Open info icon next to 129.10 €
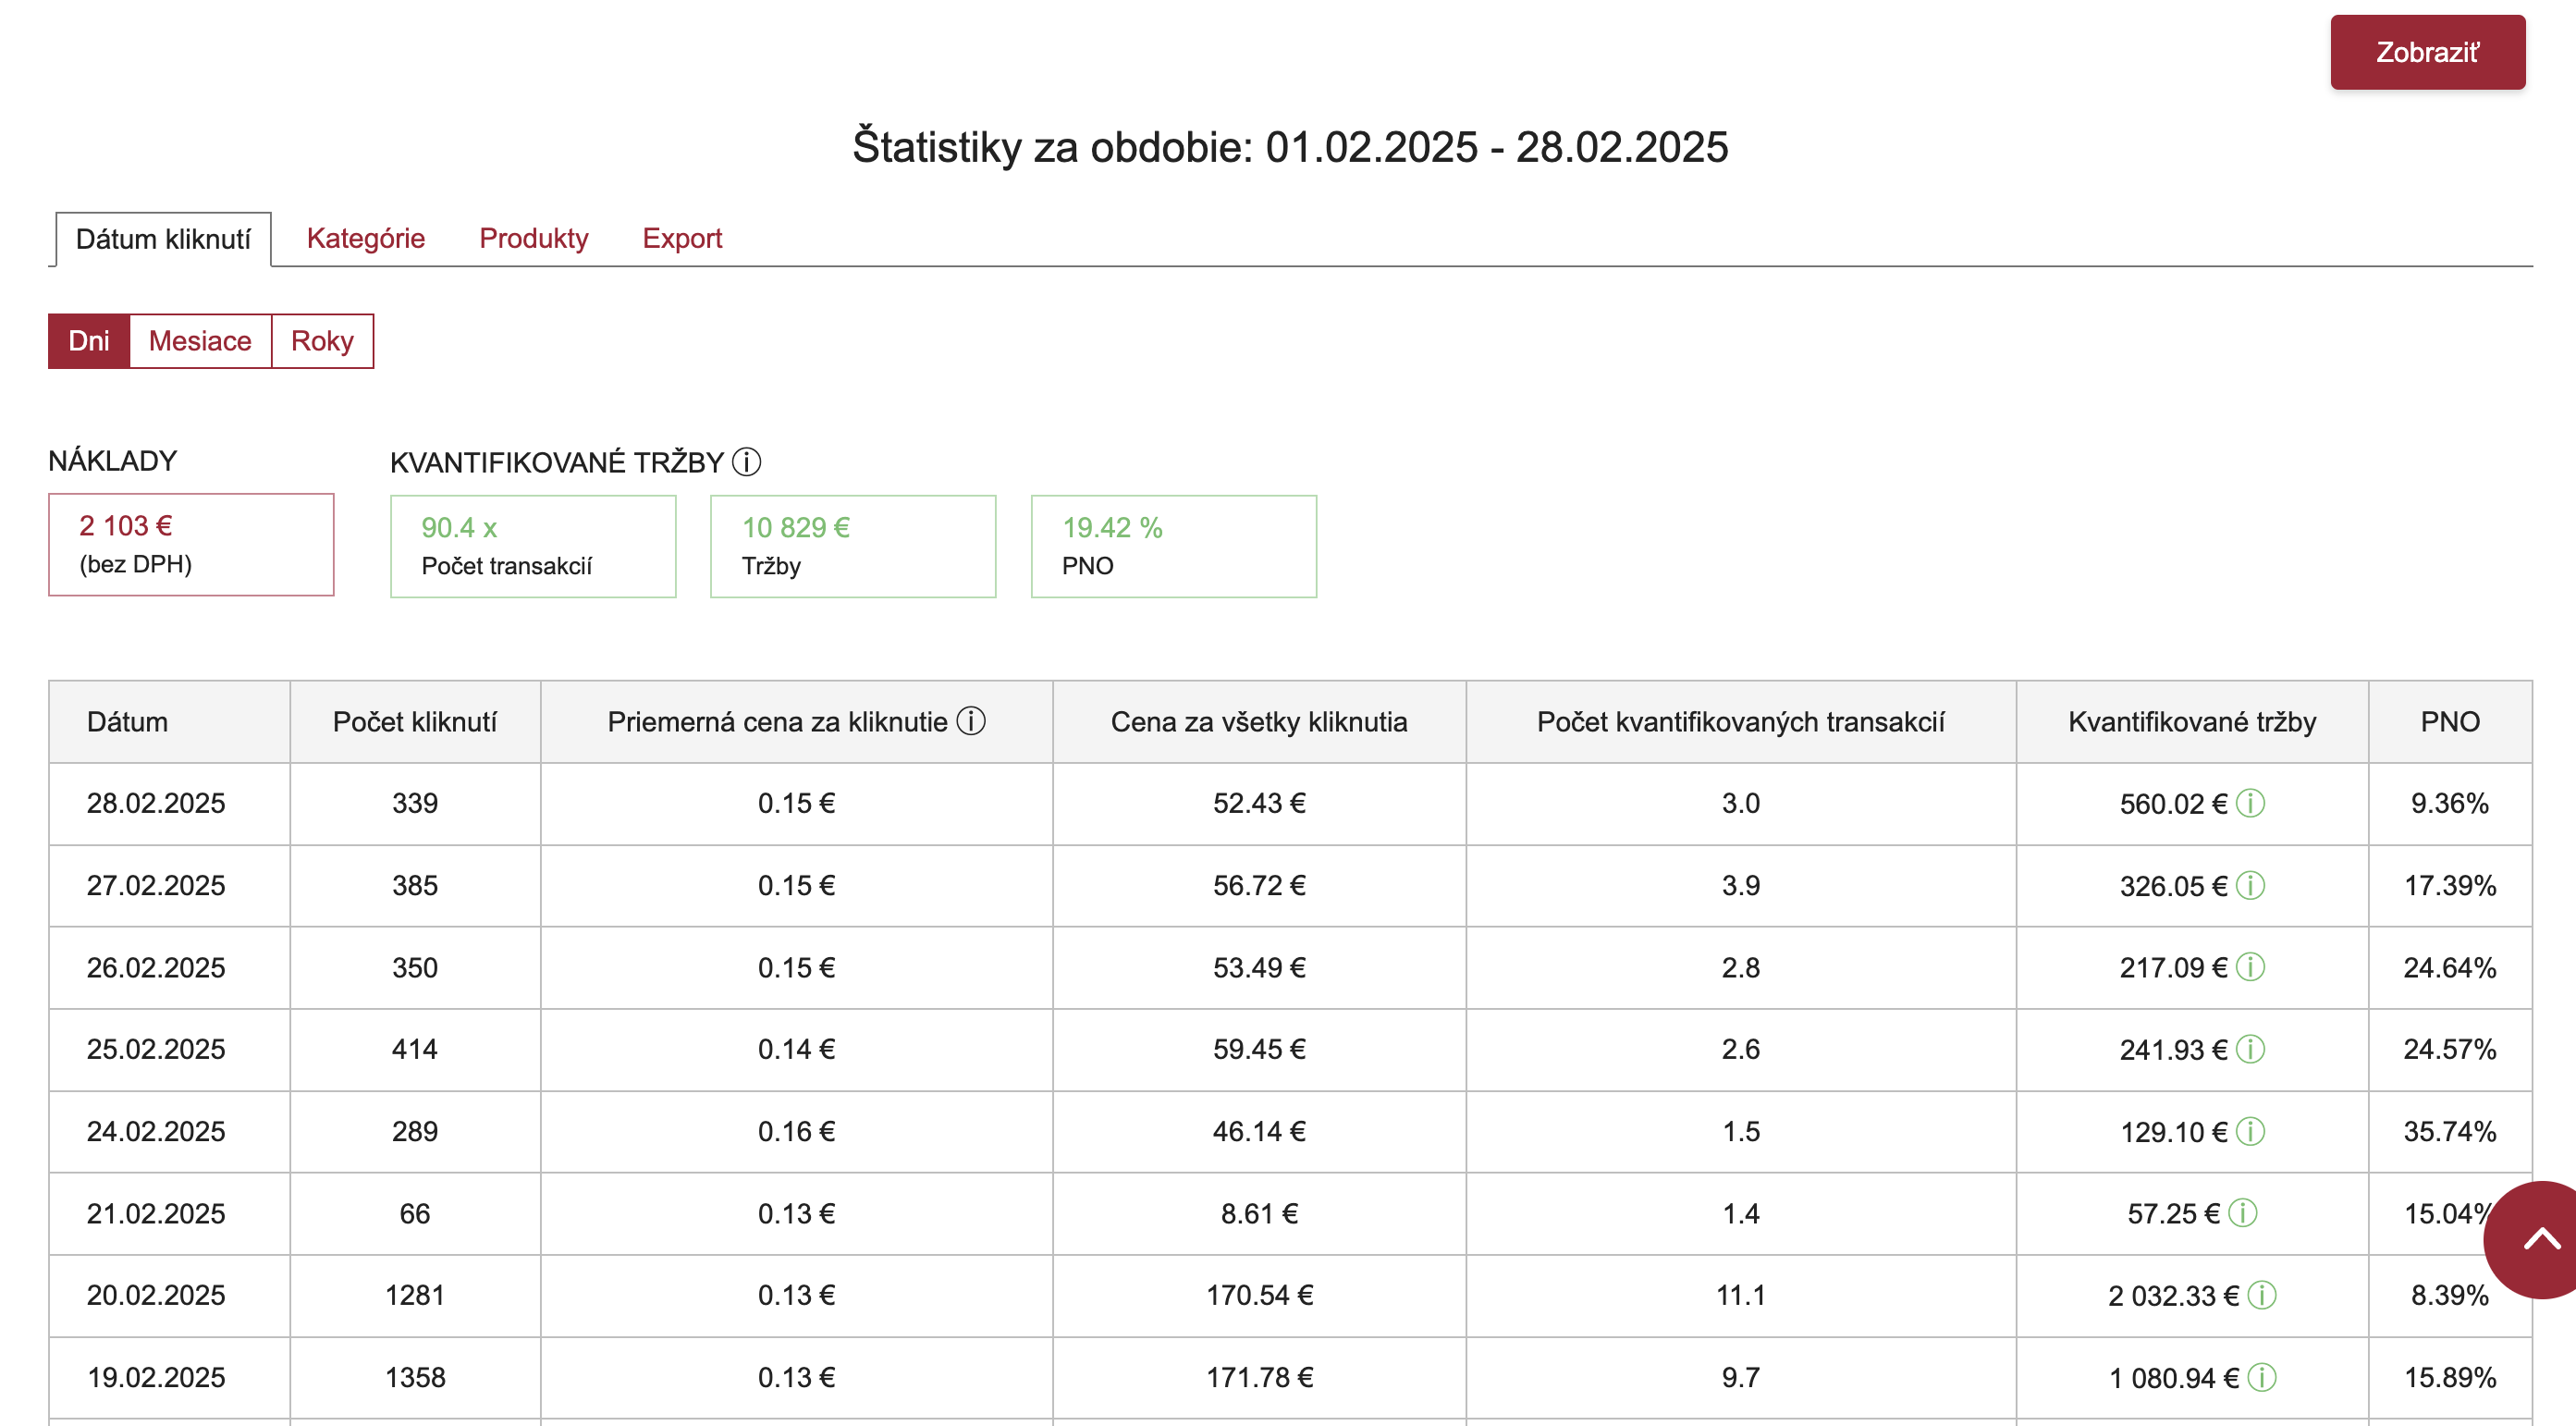This screenshot has height=1426, width=2576. (2250, 1131)
